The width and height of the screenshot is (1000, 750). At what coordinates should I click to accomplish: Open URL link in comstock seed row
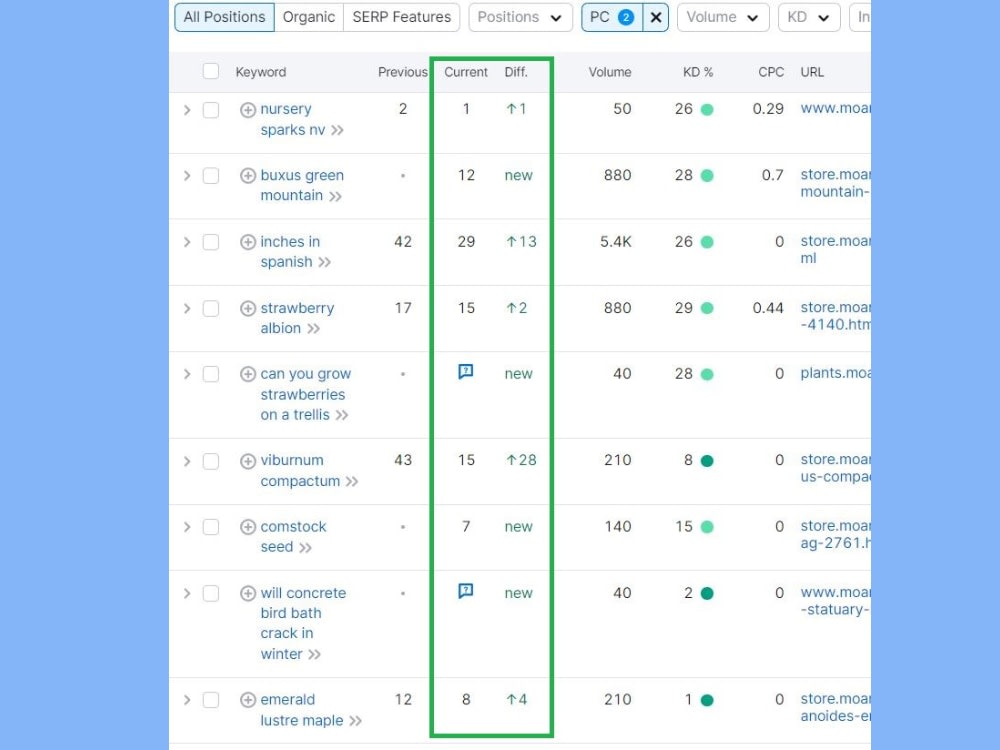click(x=835, y=534)
